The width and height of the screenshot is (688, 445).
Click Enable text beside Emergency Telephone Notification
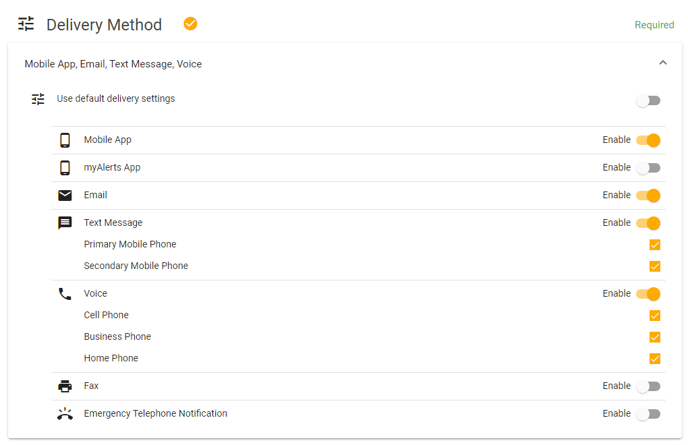(616, 413)
